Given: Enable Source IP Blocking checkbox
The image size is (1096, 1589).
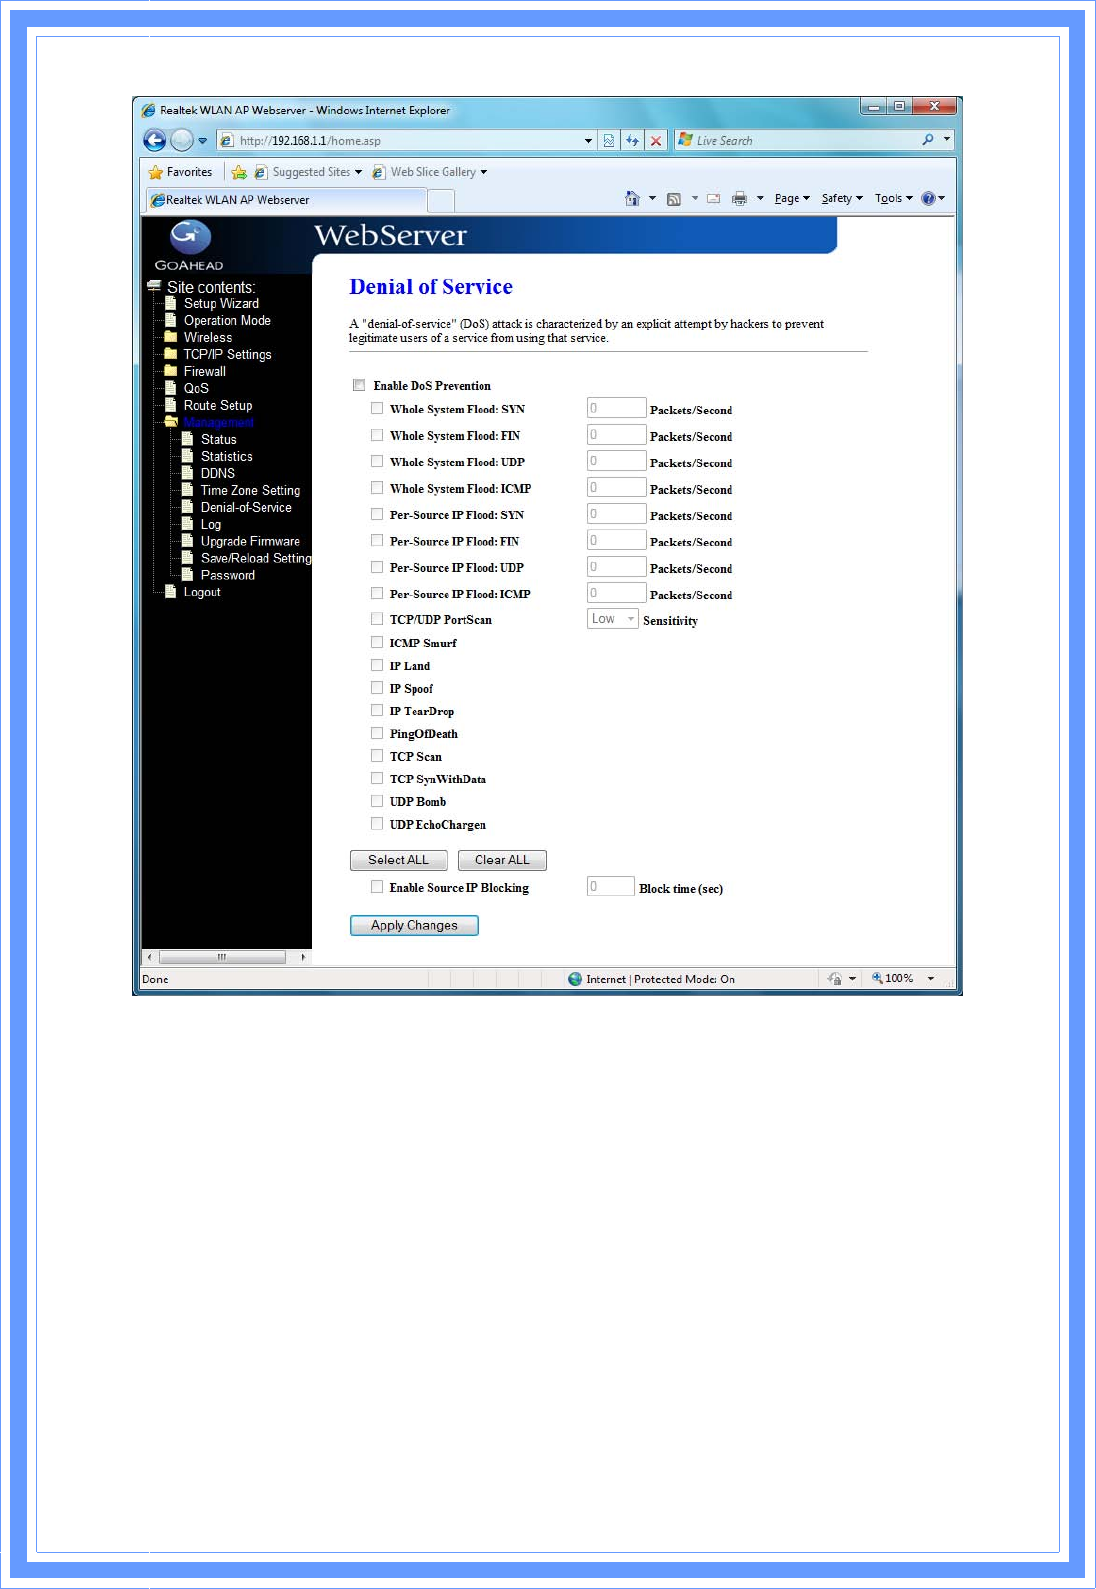Looking at the screenshot, I should [x=377, y=887].
